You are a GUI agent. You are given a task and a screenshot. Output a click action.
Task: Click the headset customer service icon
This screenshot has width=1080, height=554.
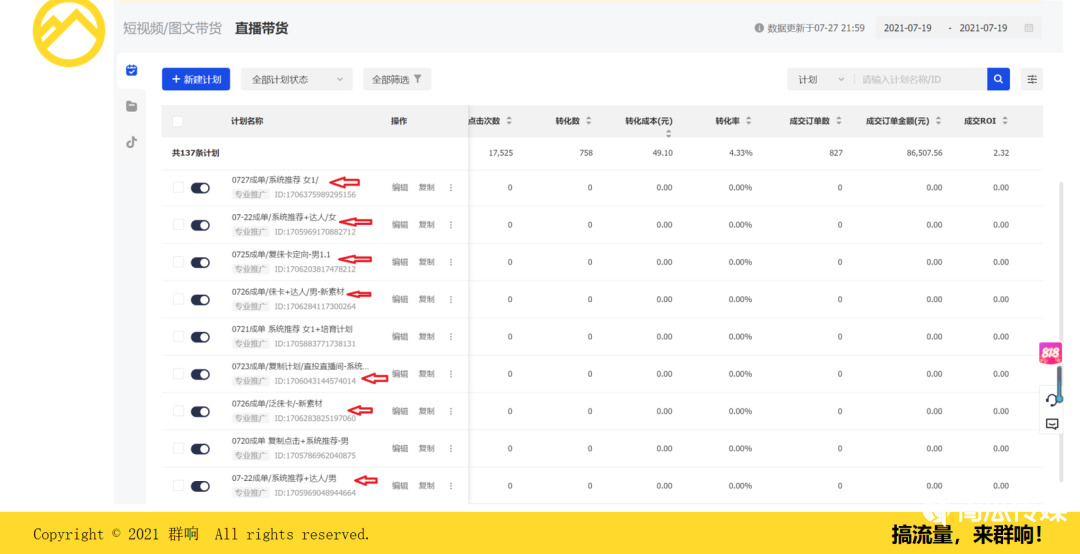[x=1051, y=399]
